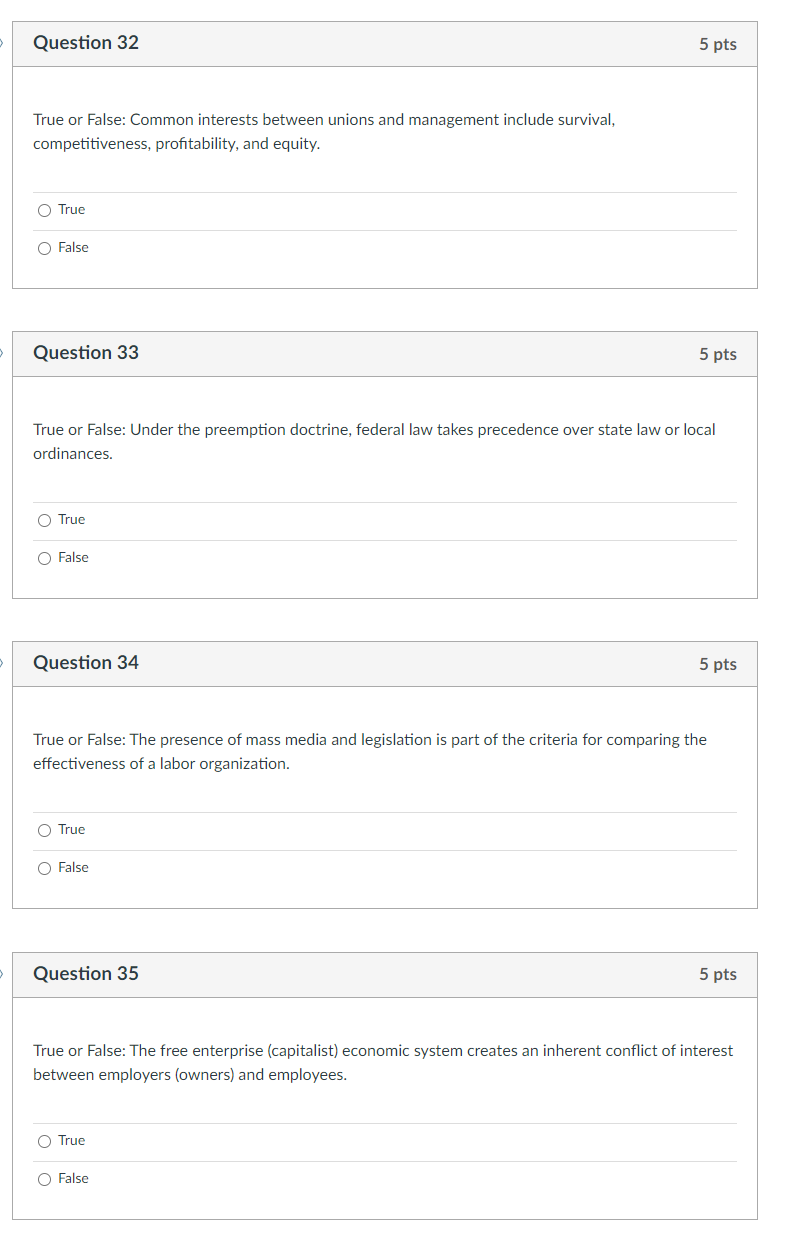
Task: Select False for Question 35
Action: coord(44,1178)
